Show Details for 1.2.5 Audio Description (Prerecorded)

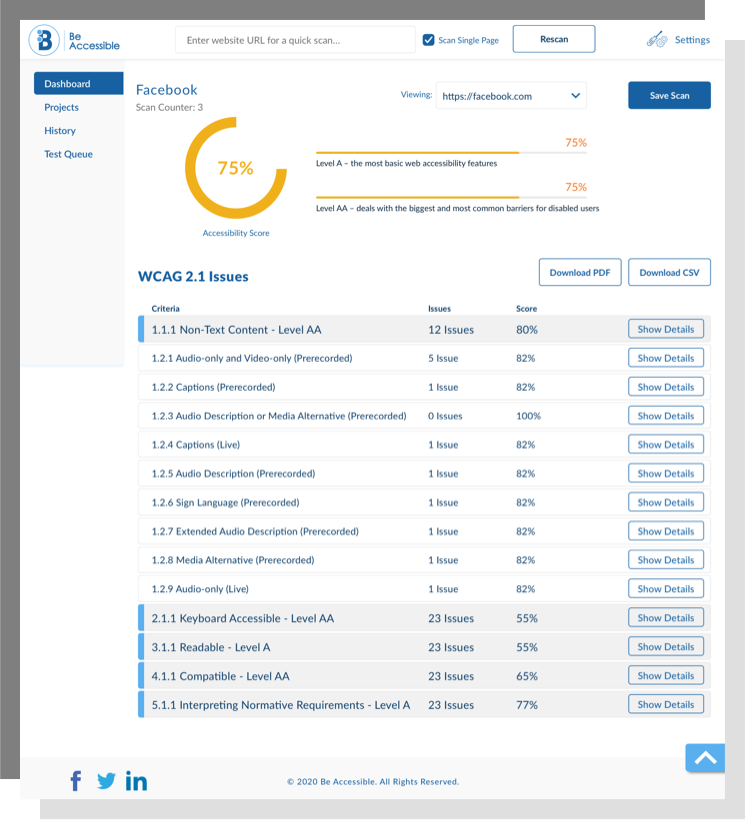point(666,473)
